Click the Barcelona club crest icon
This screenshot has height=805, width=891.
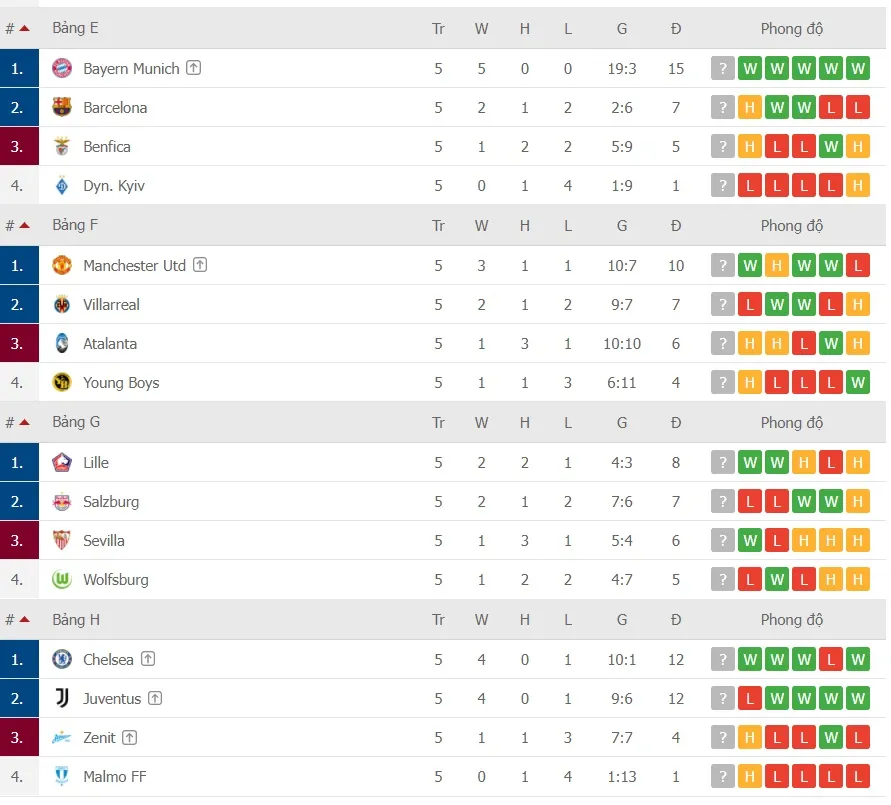tap(62, 108)
